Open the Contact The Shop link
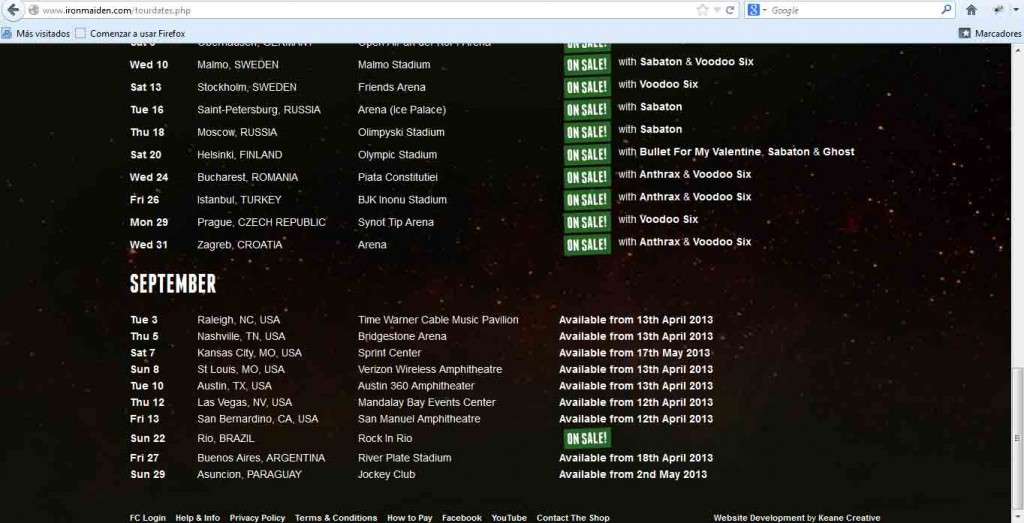 pyautogui.click(x=573, y=518)
